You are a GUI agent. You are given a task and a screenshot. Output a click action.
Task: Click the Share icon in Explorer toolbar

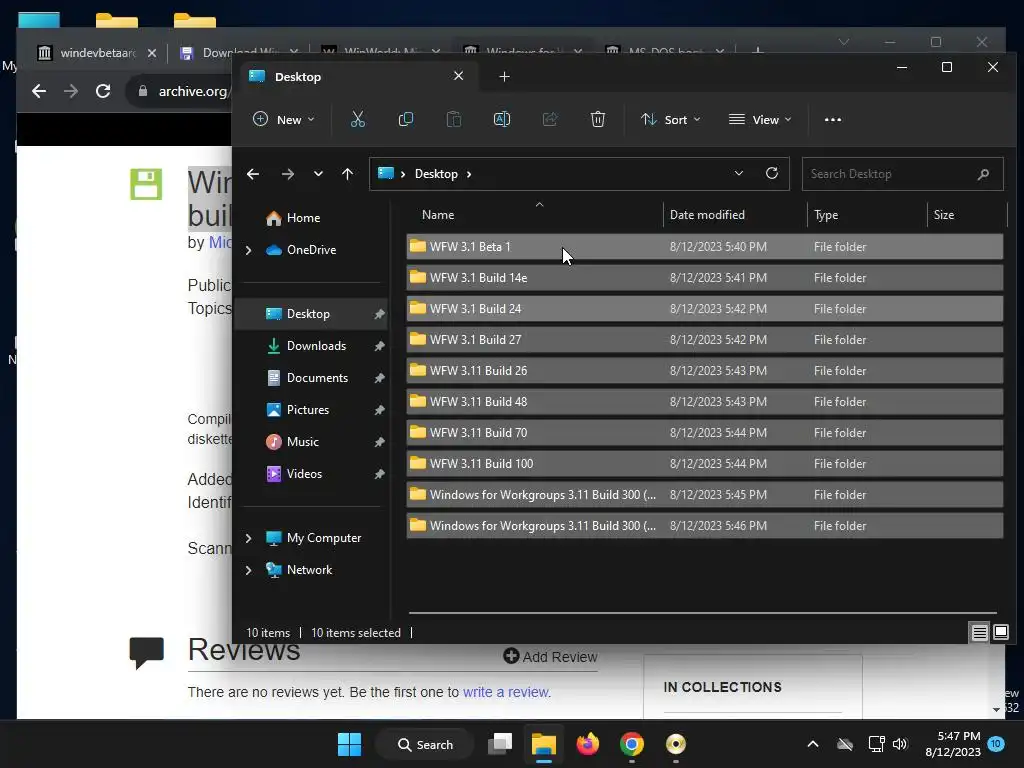[550, 120]
